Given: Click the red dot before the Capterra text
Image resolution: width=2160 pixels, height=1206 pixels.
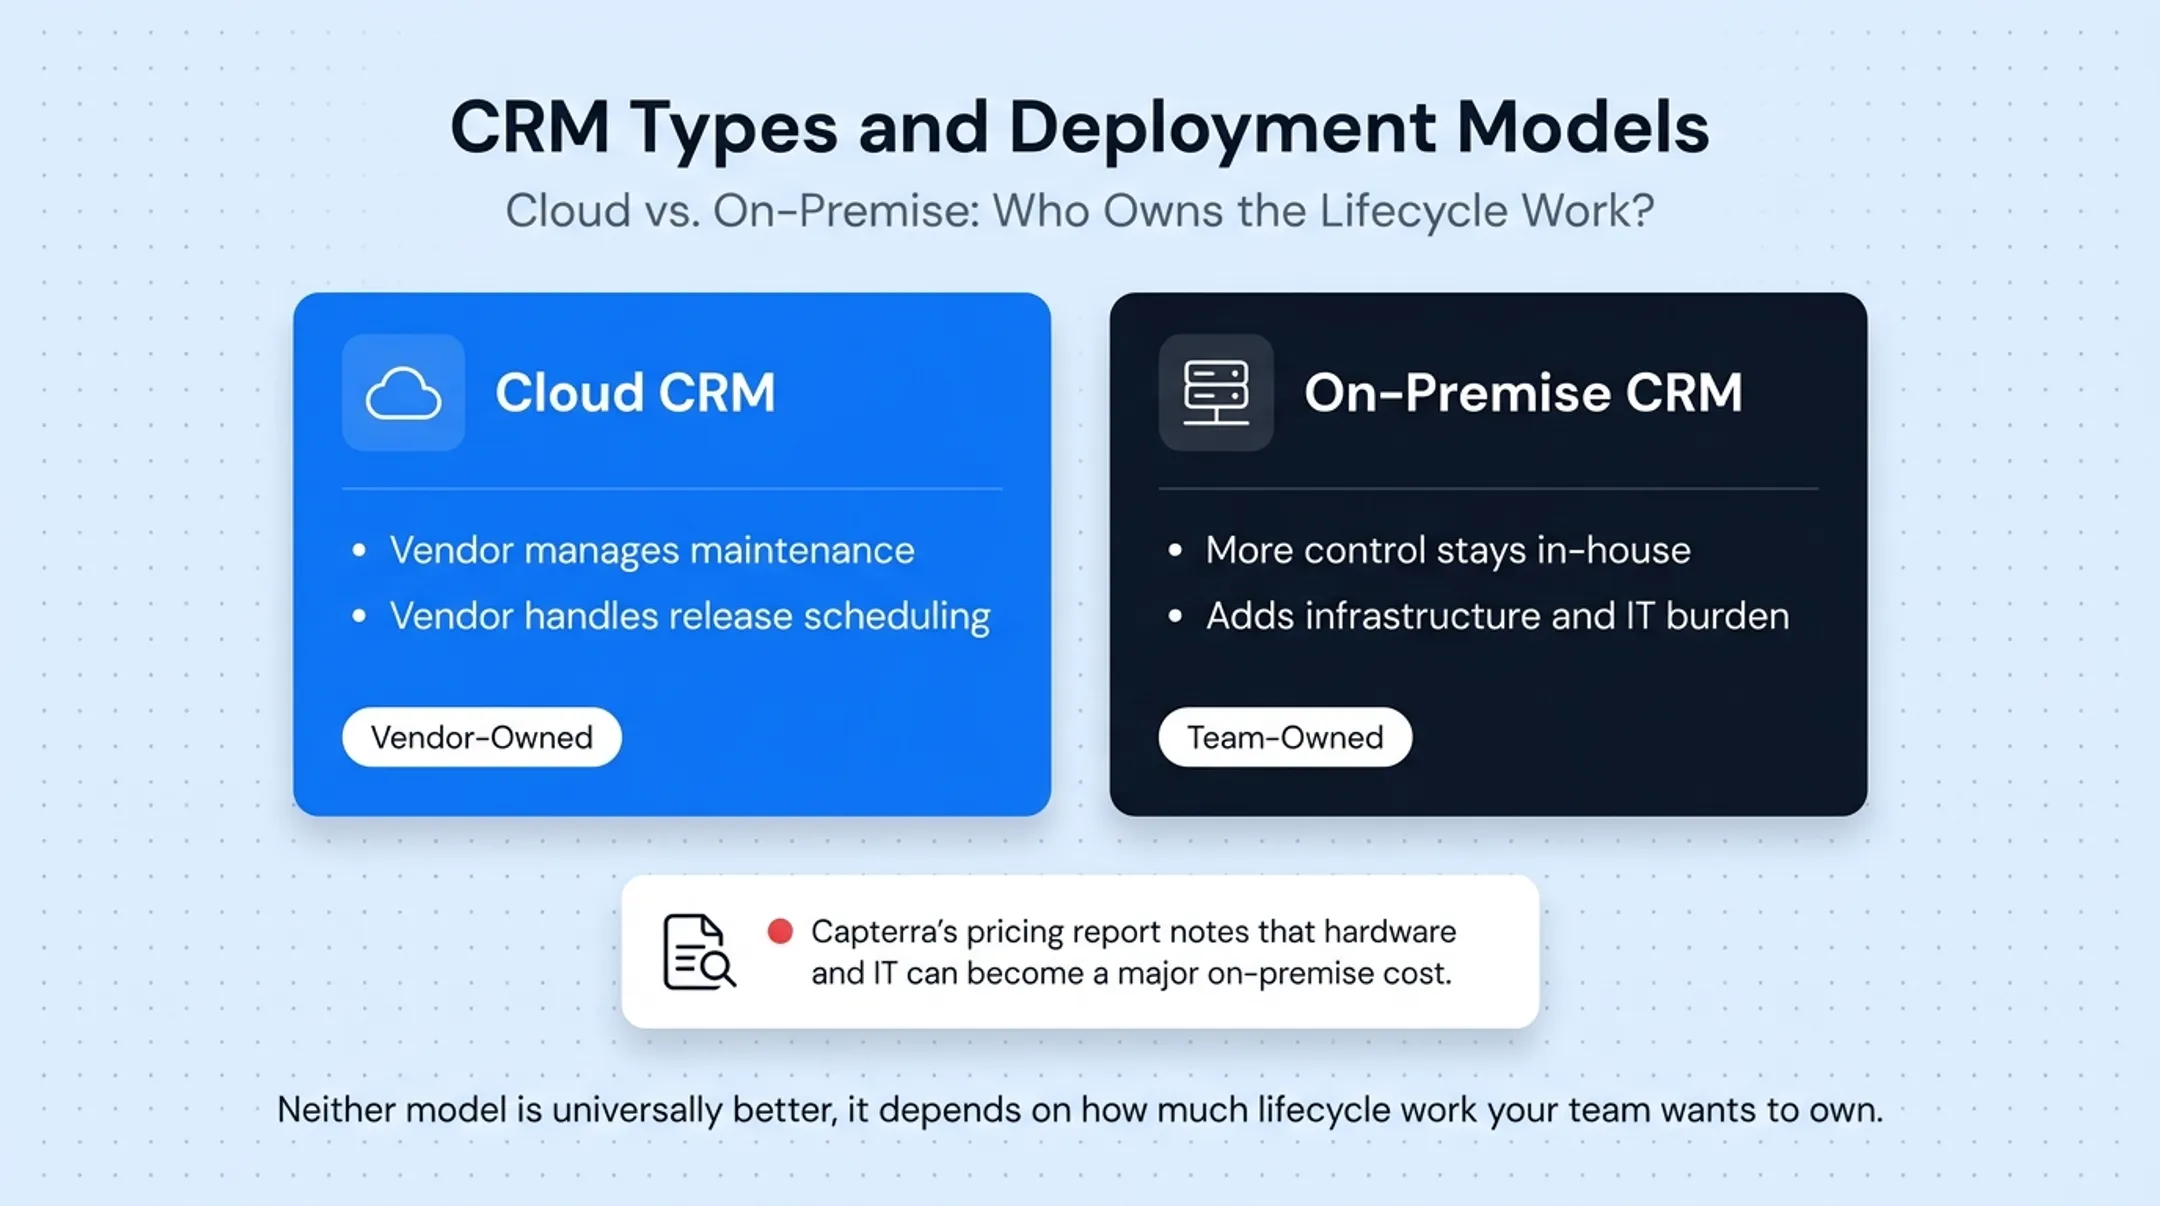Looking at the screenshot, I should (780, 932).
